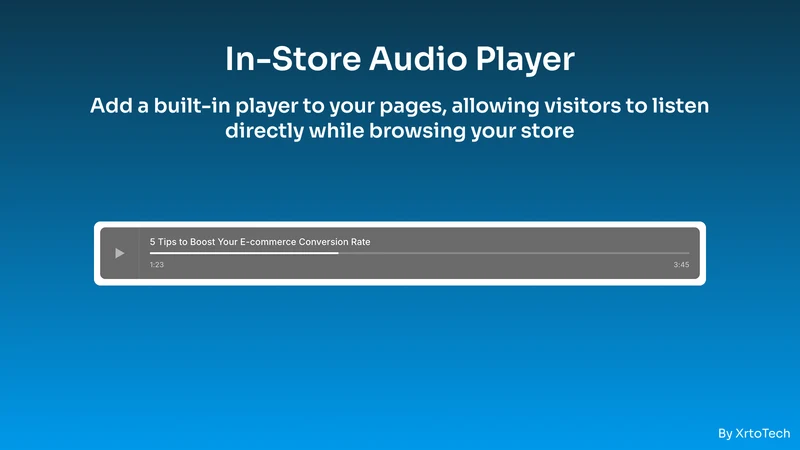The width and height of the screenshot is (800, 450).
Task: Click the total duration 3:45
Action: [x=681, y=265]
